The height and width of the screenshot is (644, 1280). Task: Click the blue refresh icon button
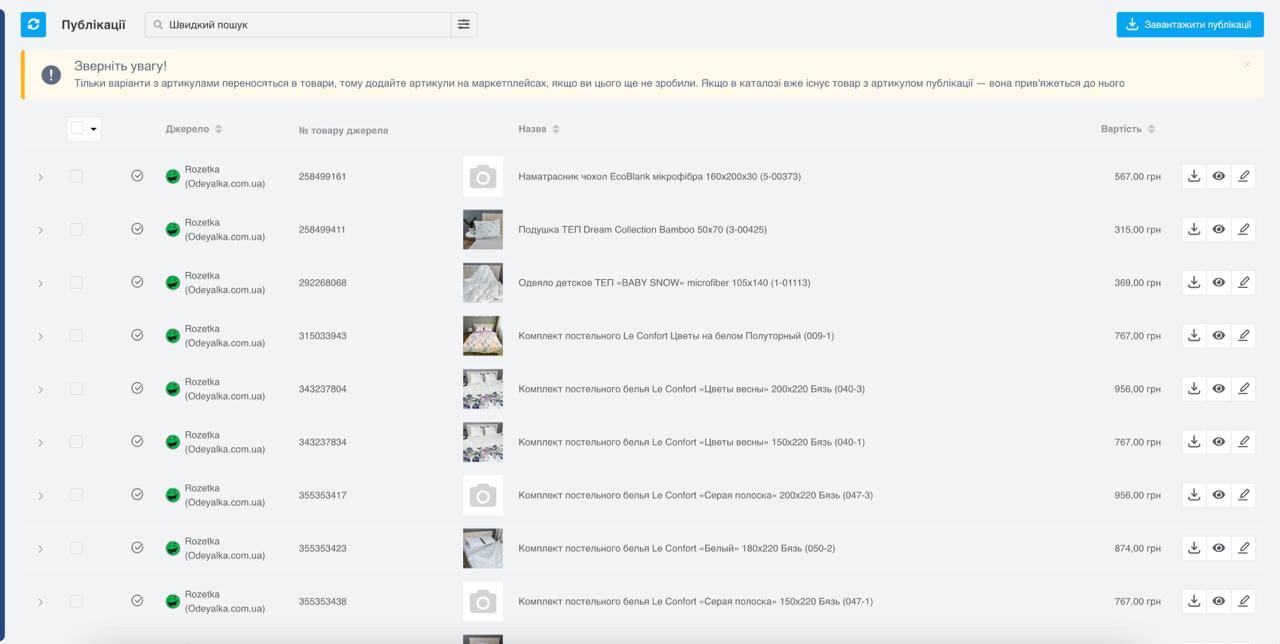(33, 25)
